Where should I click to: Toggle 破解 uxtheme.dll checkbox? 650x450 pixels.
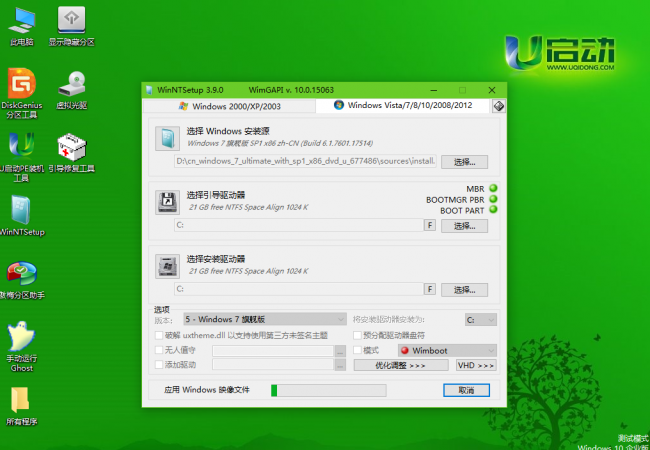[x=159, y=335]
